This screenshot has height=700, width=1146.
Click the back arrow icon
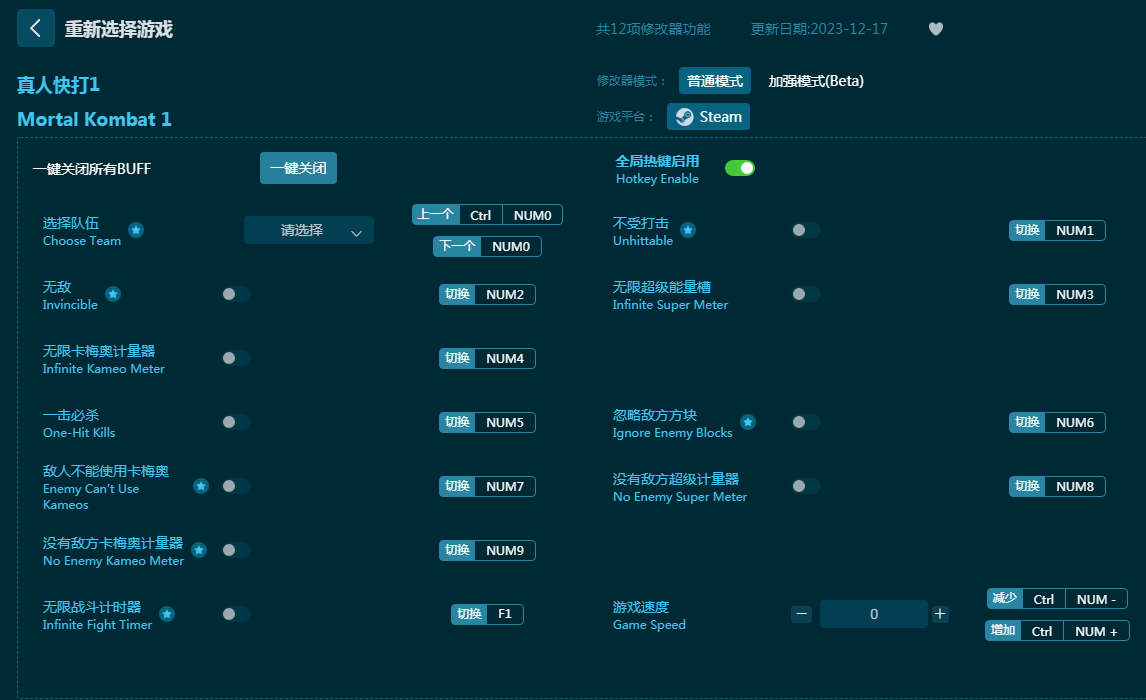click(35, 28)
